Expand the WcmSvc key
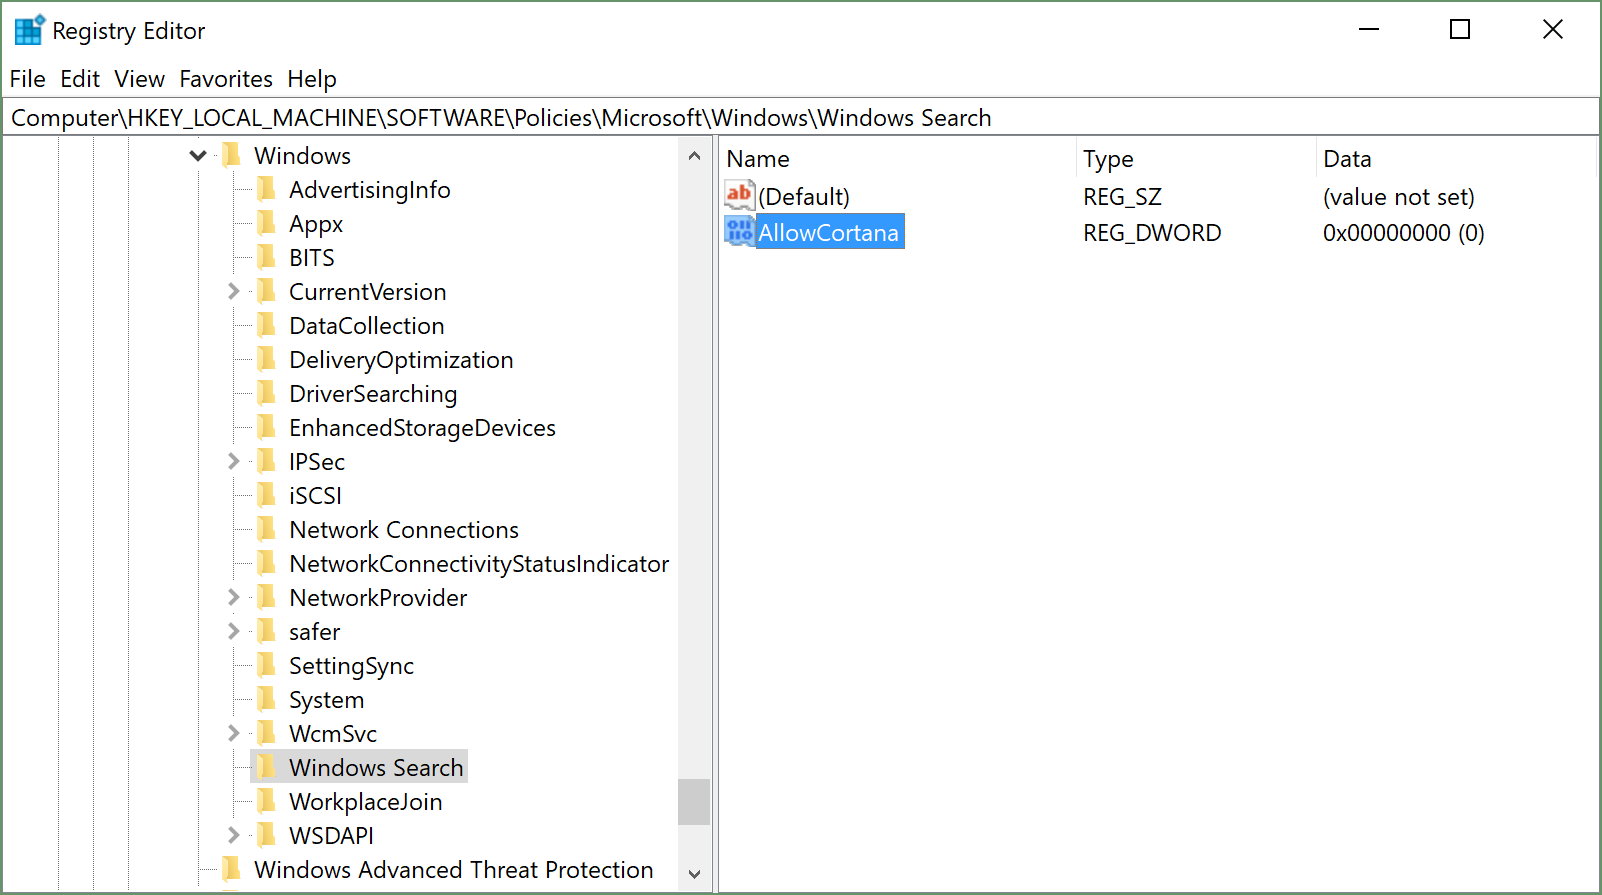The width and height of the screenshot is (1602, 895). point(233,733)
